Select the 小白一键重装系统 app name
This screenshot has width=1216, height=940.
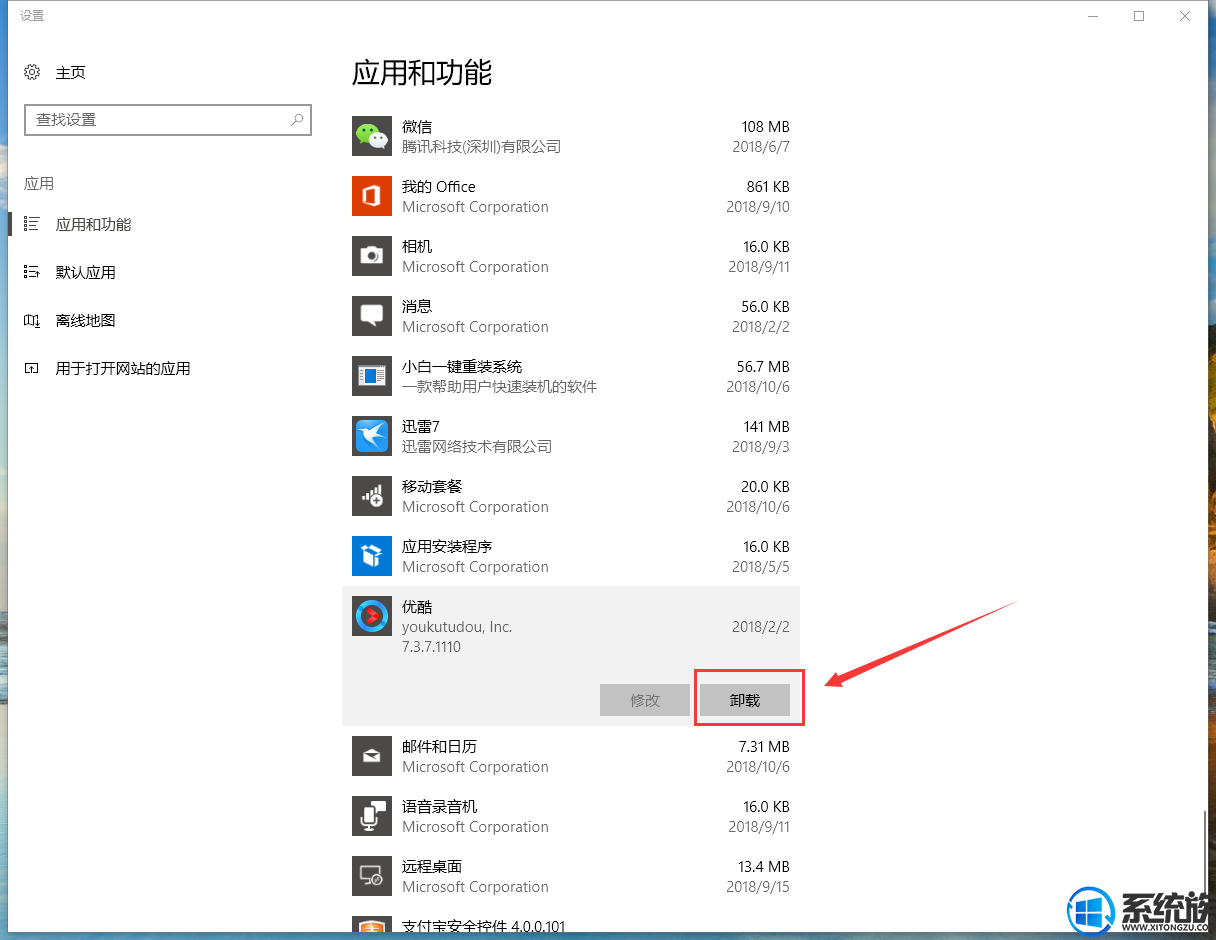point(462,366)
